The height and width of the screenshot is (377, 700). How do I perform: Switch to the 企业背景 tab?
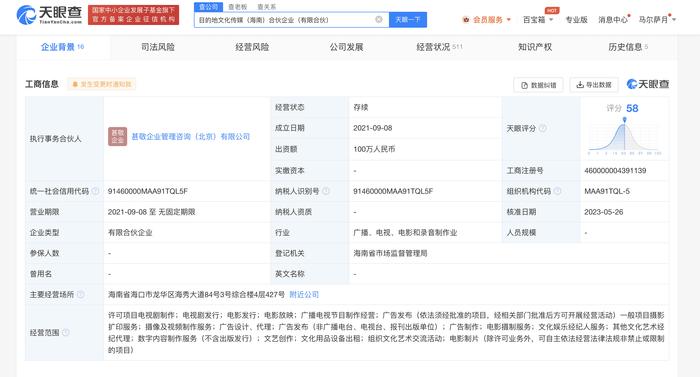pos(62,47)
